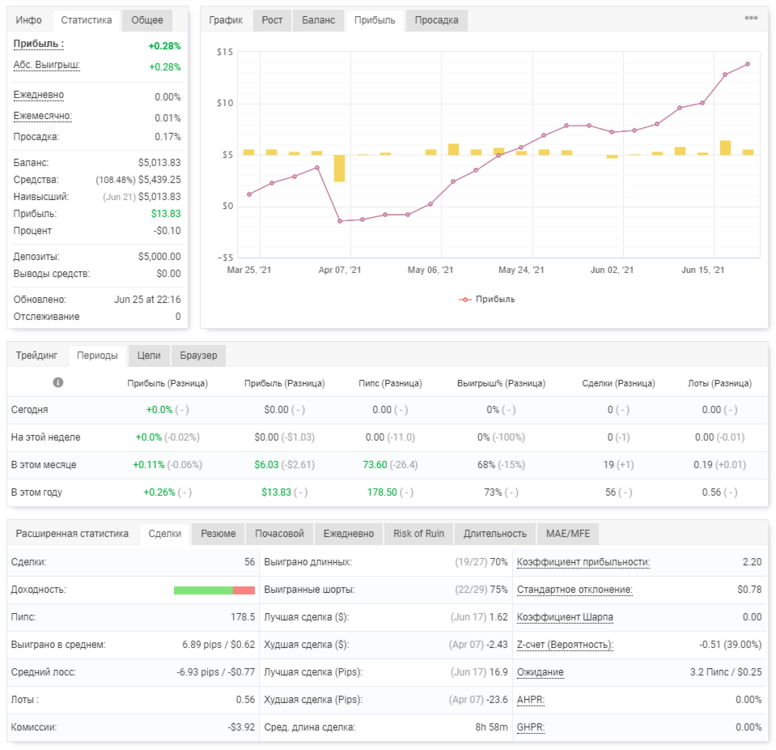This screenshot has width=776, height=750.
Task: Open the Браузер tab
Action: tap(198, 355)
